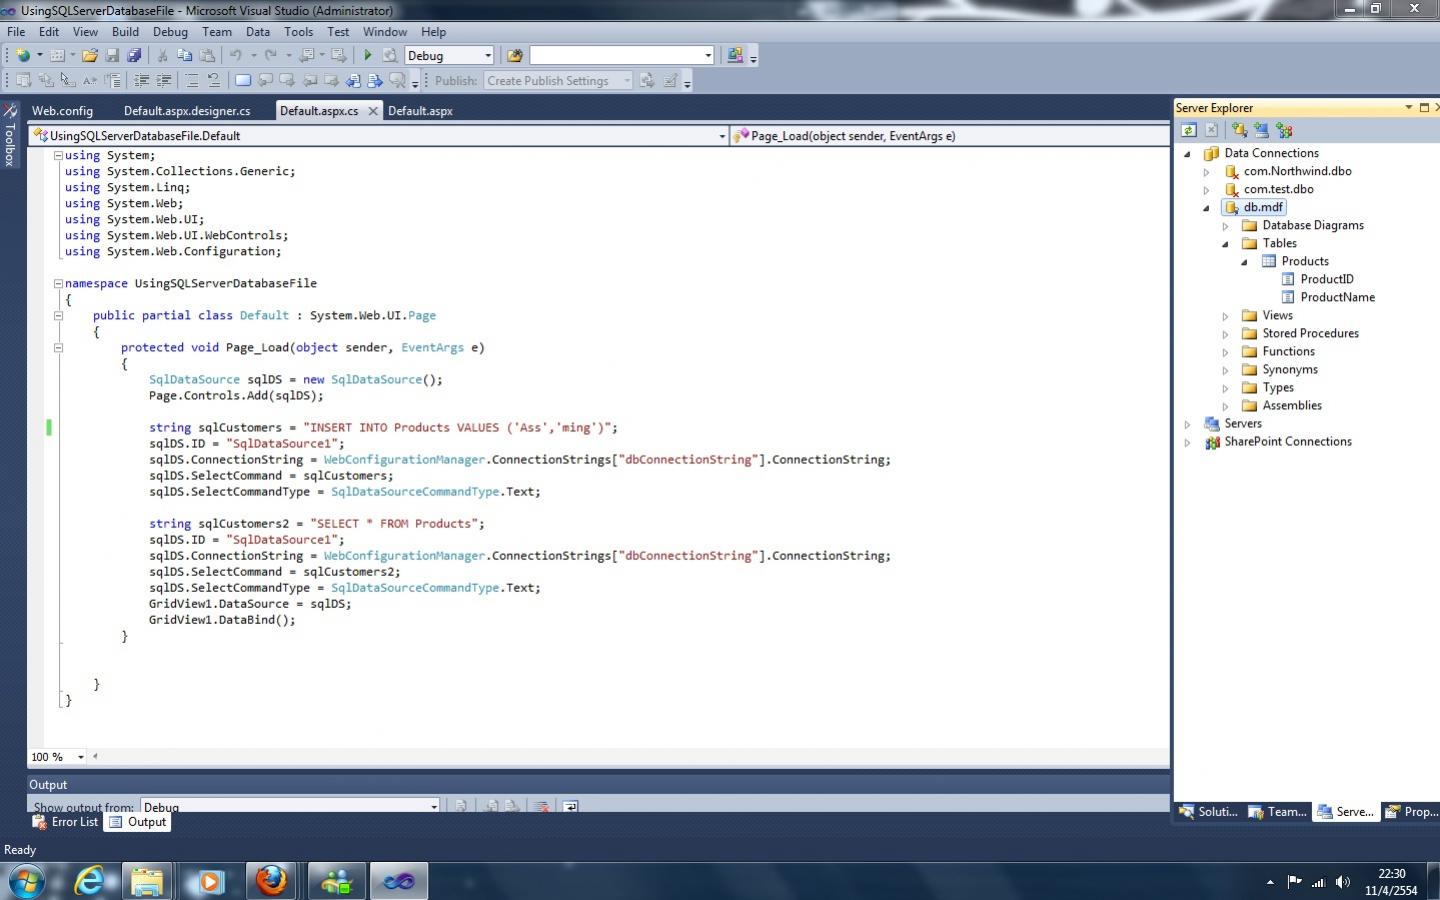
Task: Click the Copy toolbar icon
Action: pyautogui.click(x=185, y=56)
